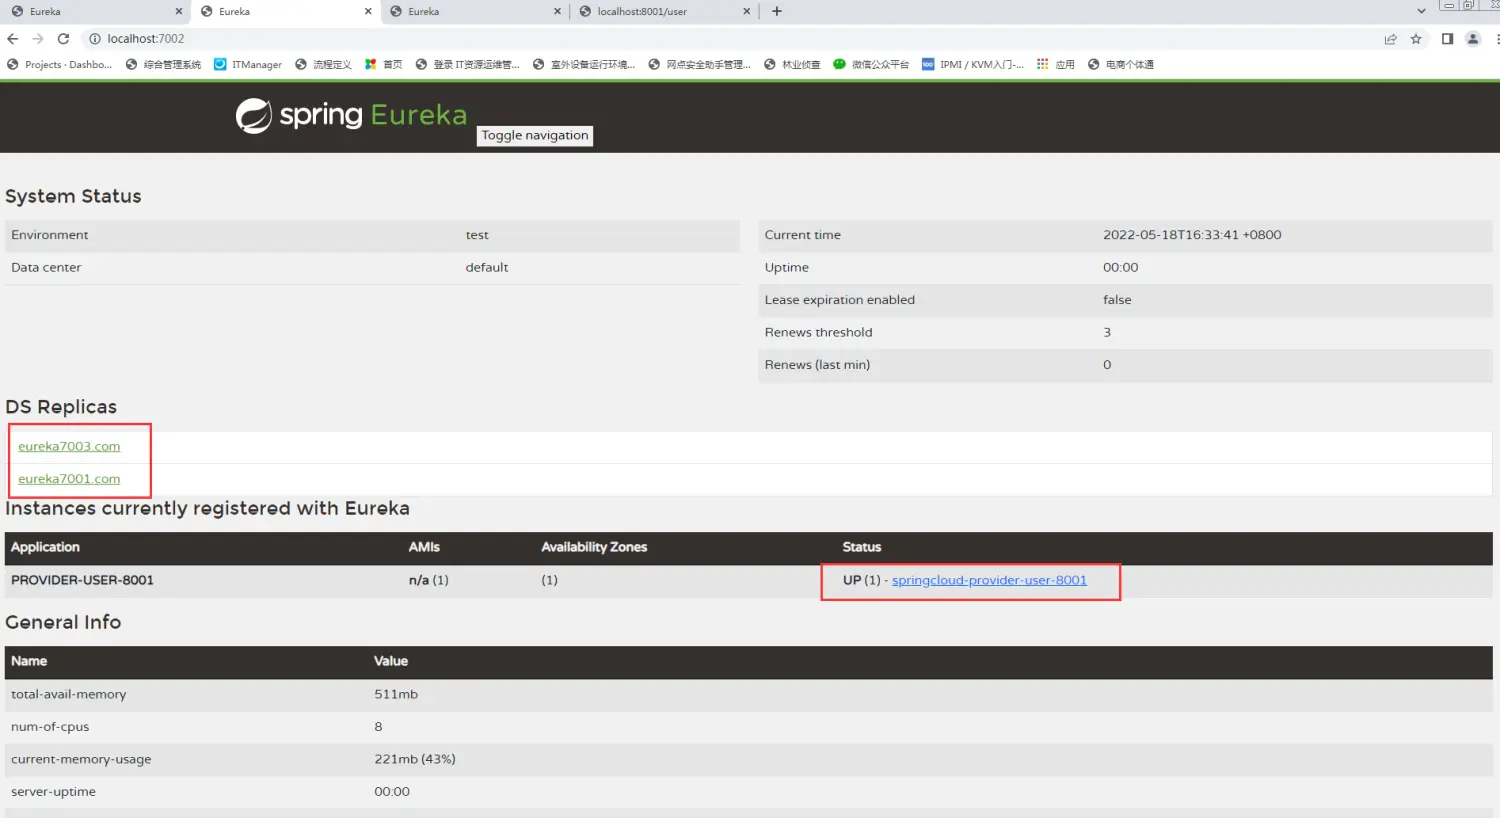Click the address bar showing localhost:7002

coord(730,39)
